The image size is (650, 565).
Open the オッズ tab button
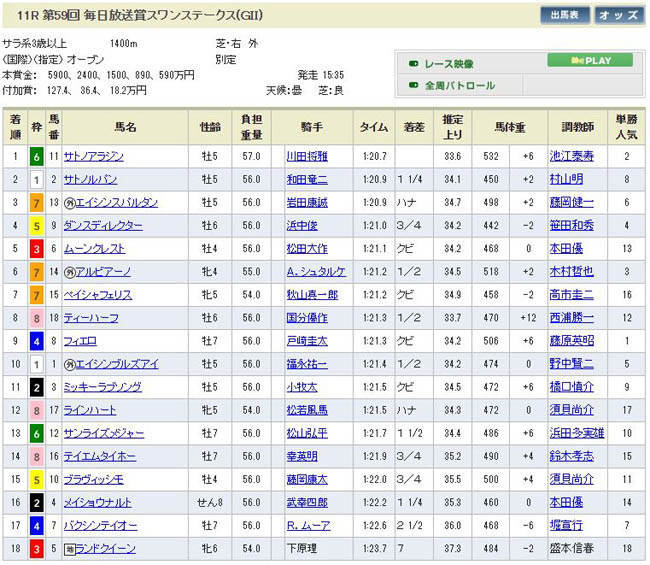coord(619,15)
